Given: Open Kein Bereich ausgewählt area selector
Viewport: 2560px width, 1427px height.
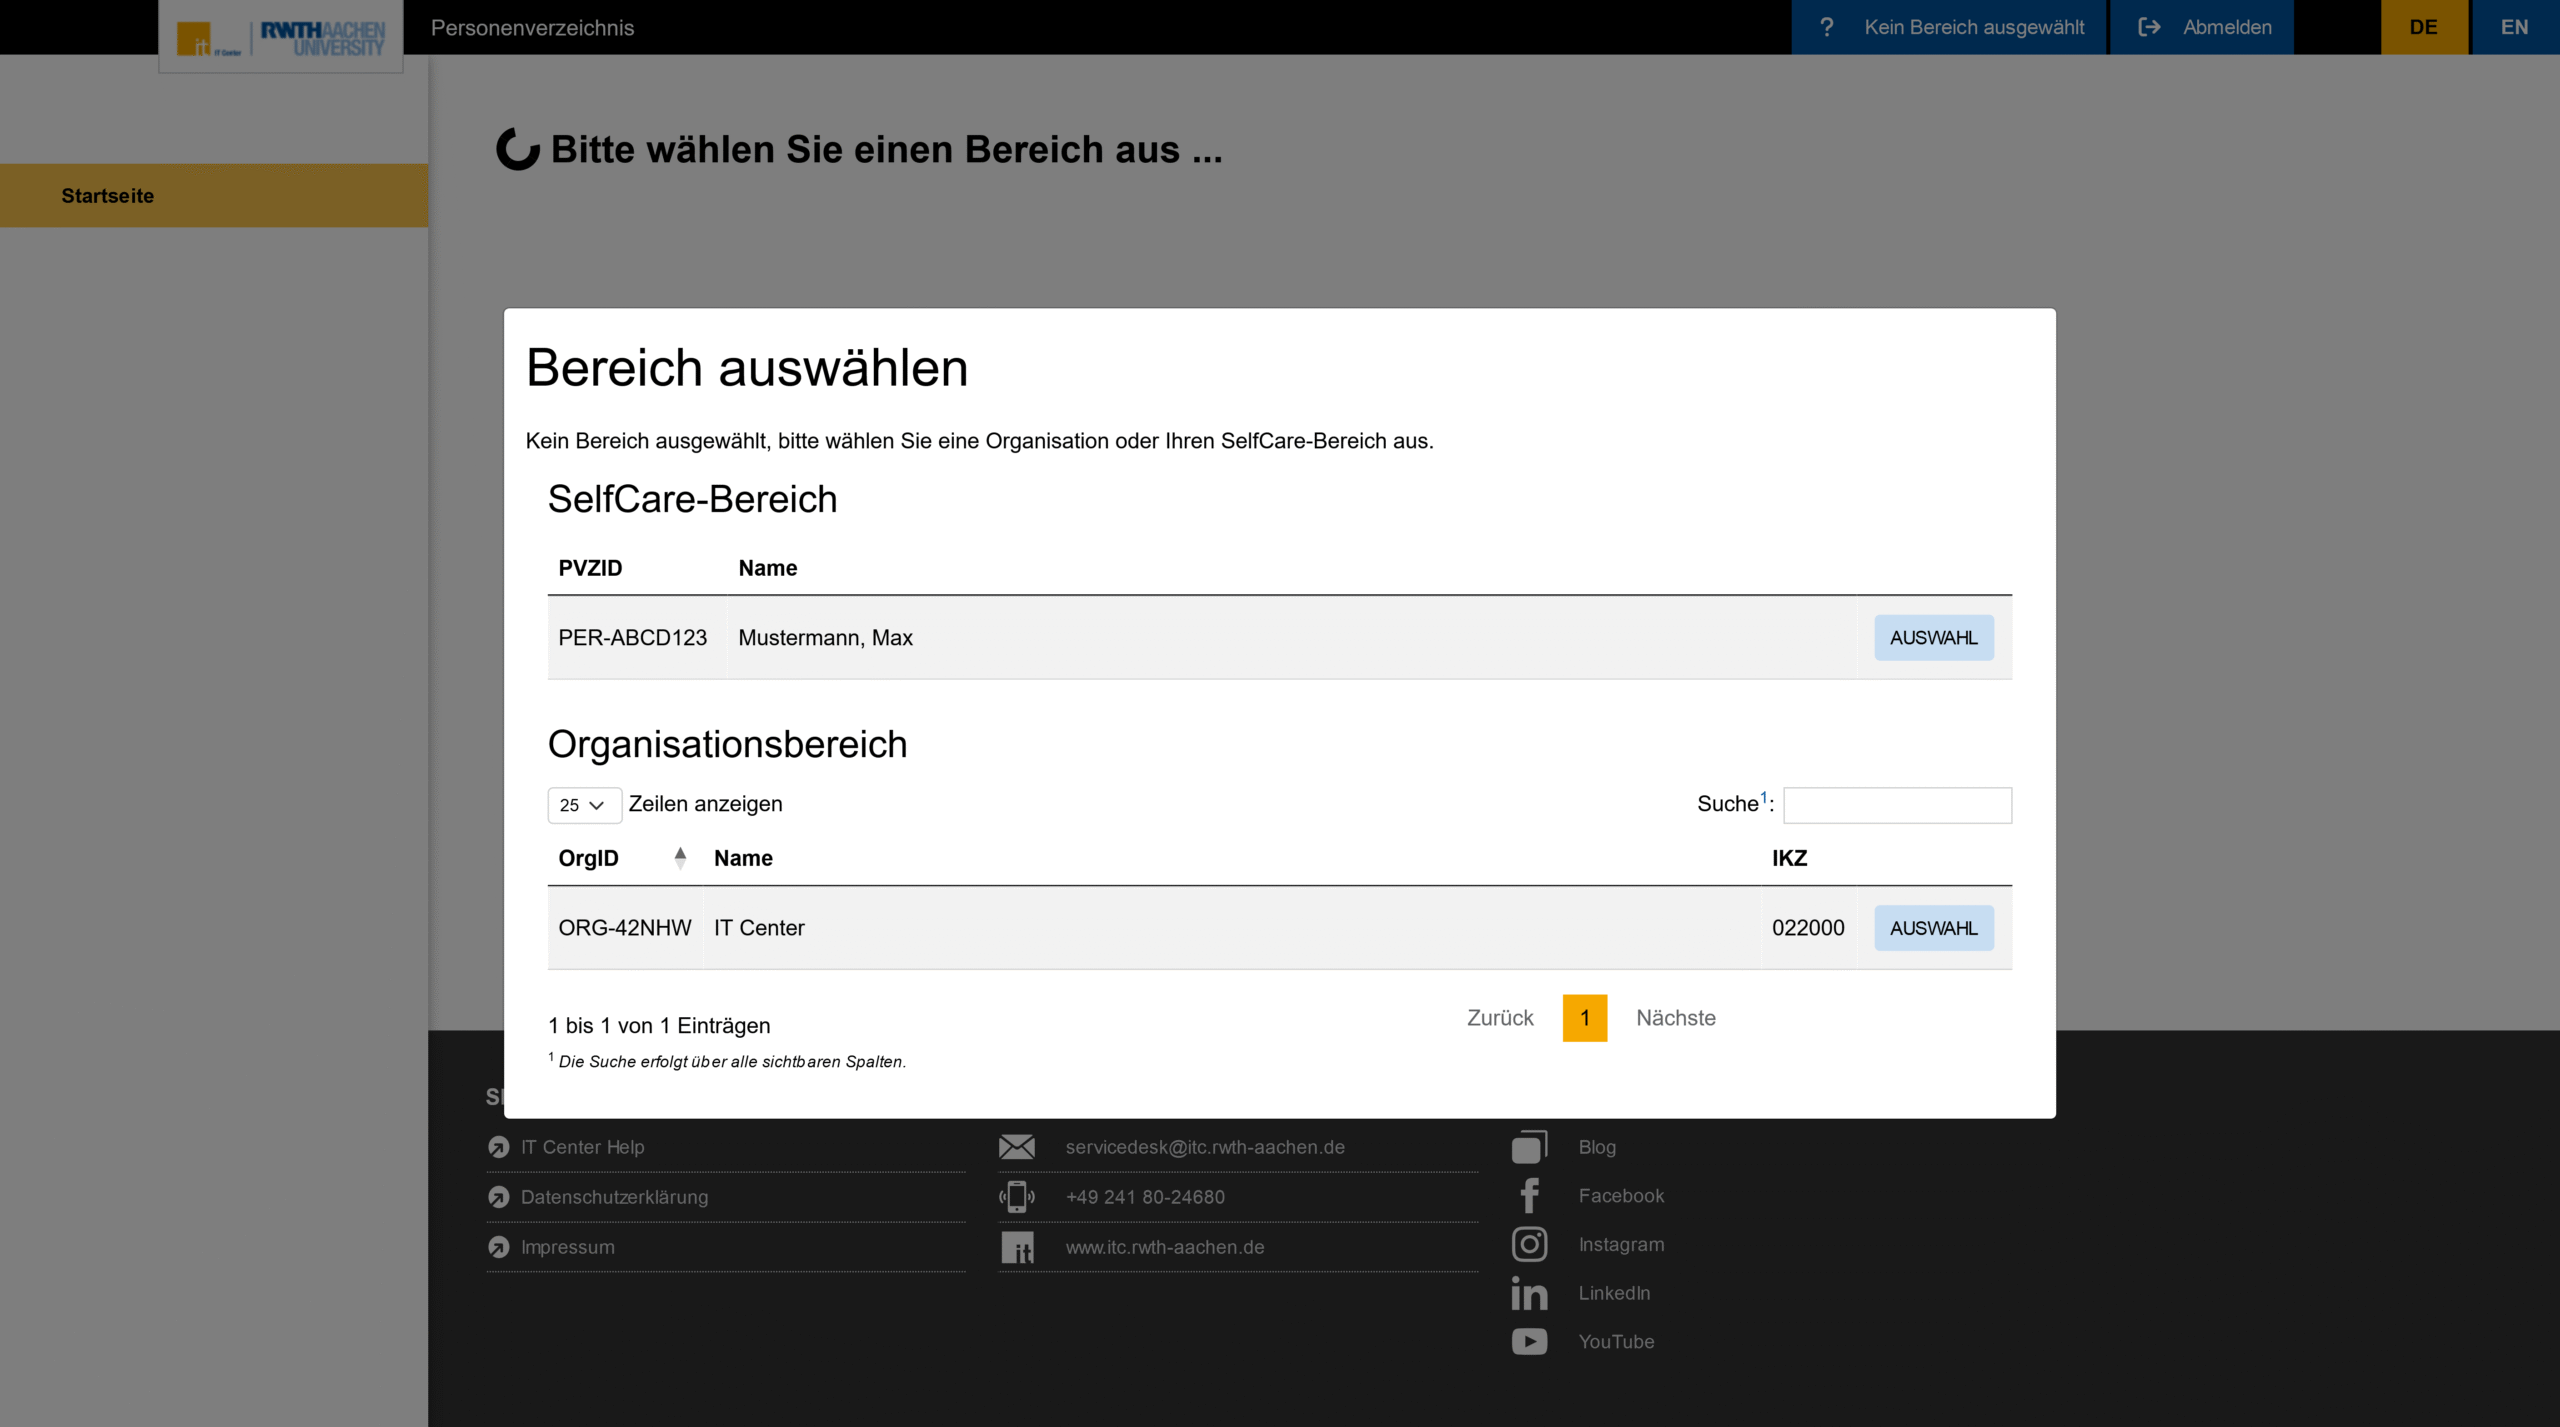Looking at the screenshot, I should click(1973, 27).
